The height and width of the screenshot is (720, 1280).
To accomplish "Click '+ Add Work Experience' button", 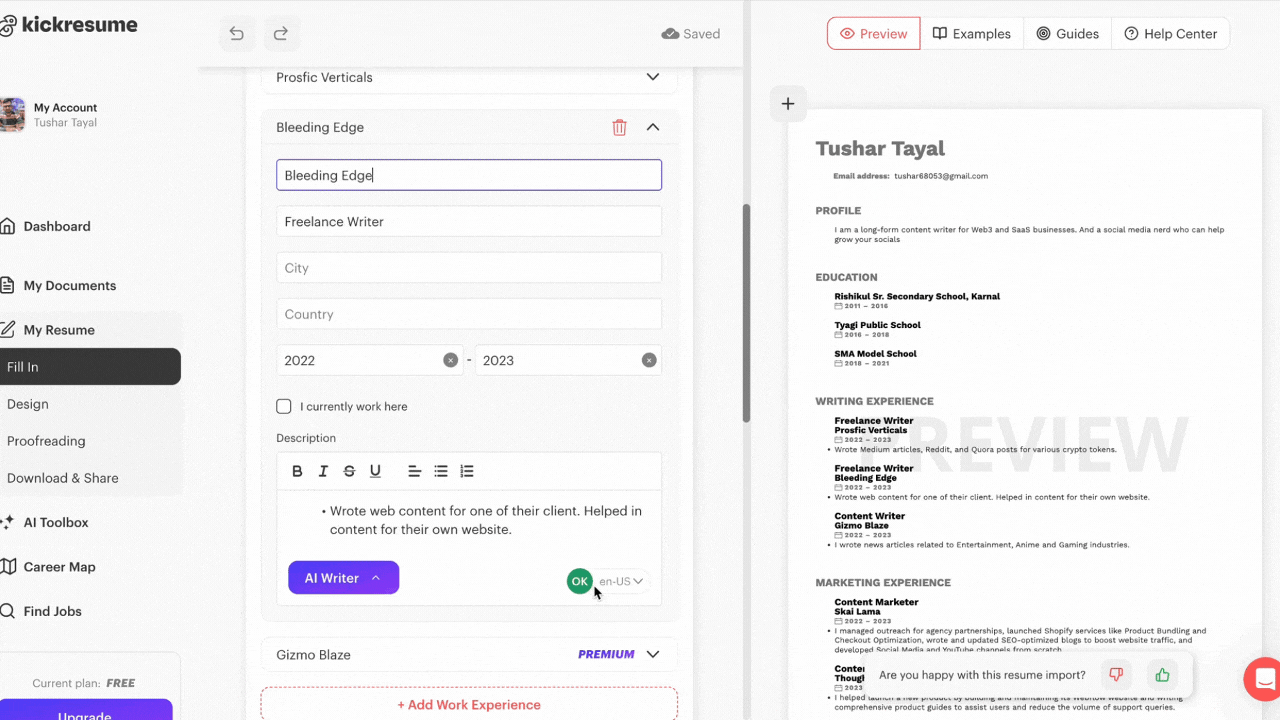I will [469, 704].
